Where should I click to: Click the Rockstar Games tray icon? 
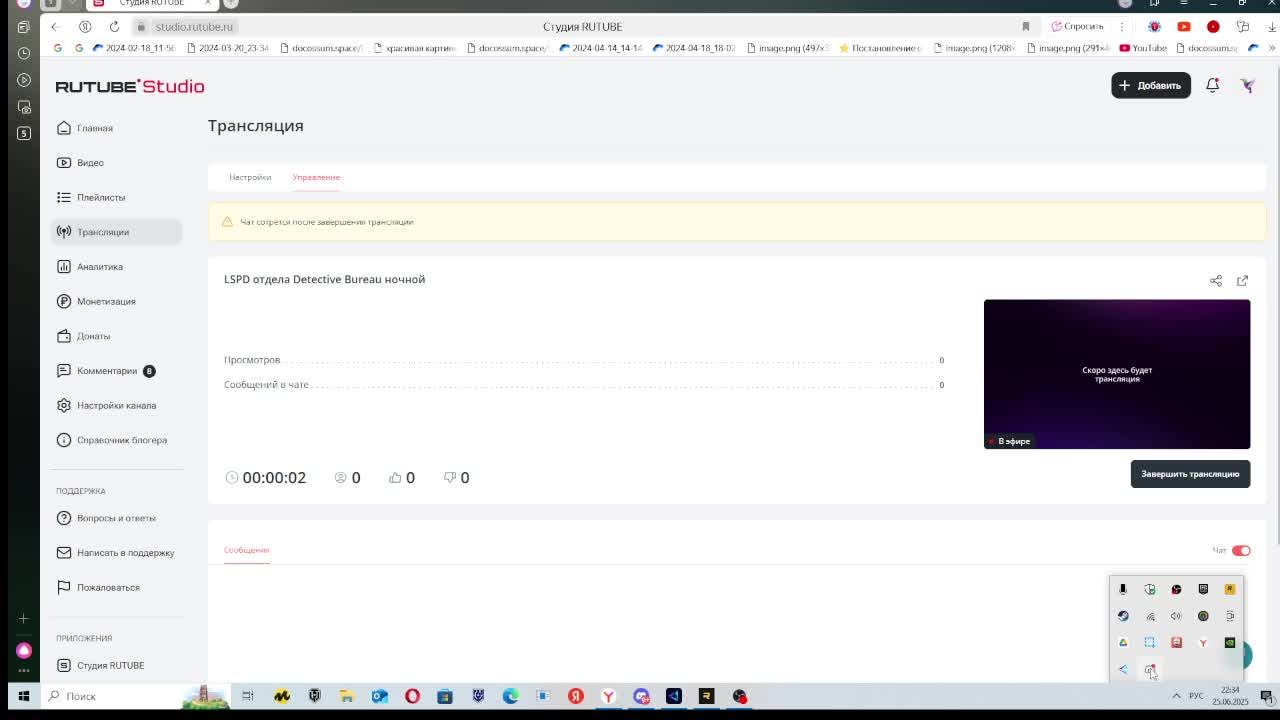(1230, 589)
